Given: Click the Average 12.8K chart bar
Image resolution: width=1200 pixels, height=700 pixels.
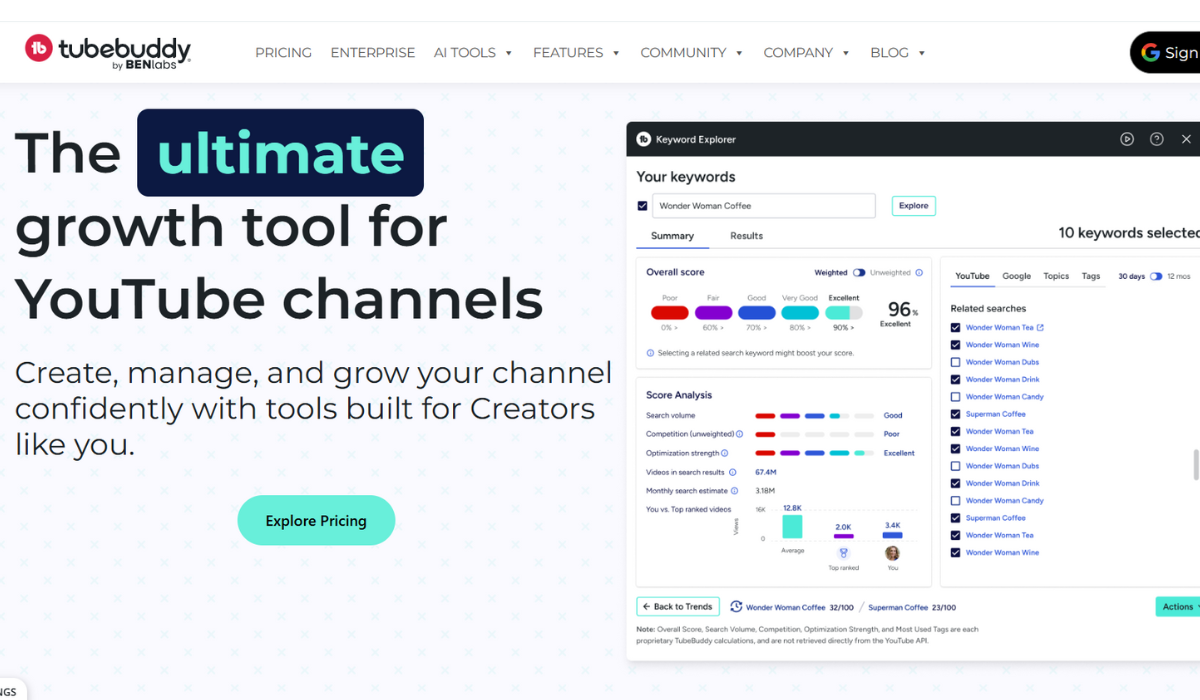Looking at the screenshot, I should [793, 527].
